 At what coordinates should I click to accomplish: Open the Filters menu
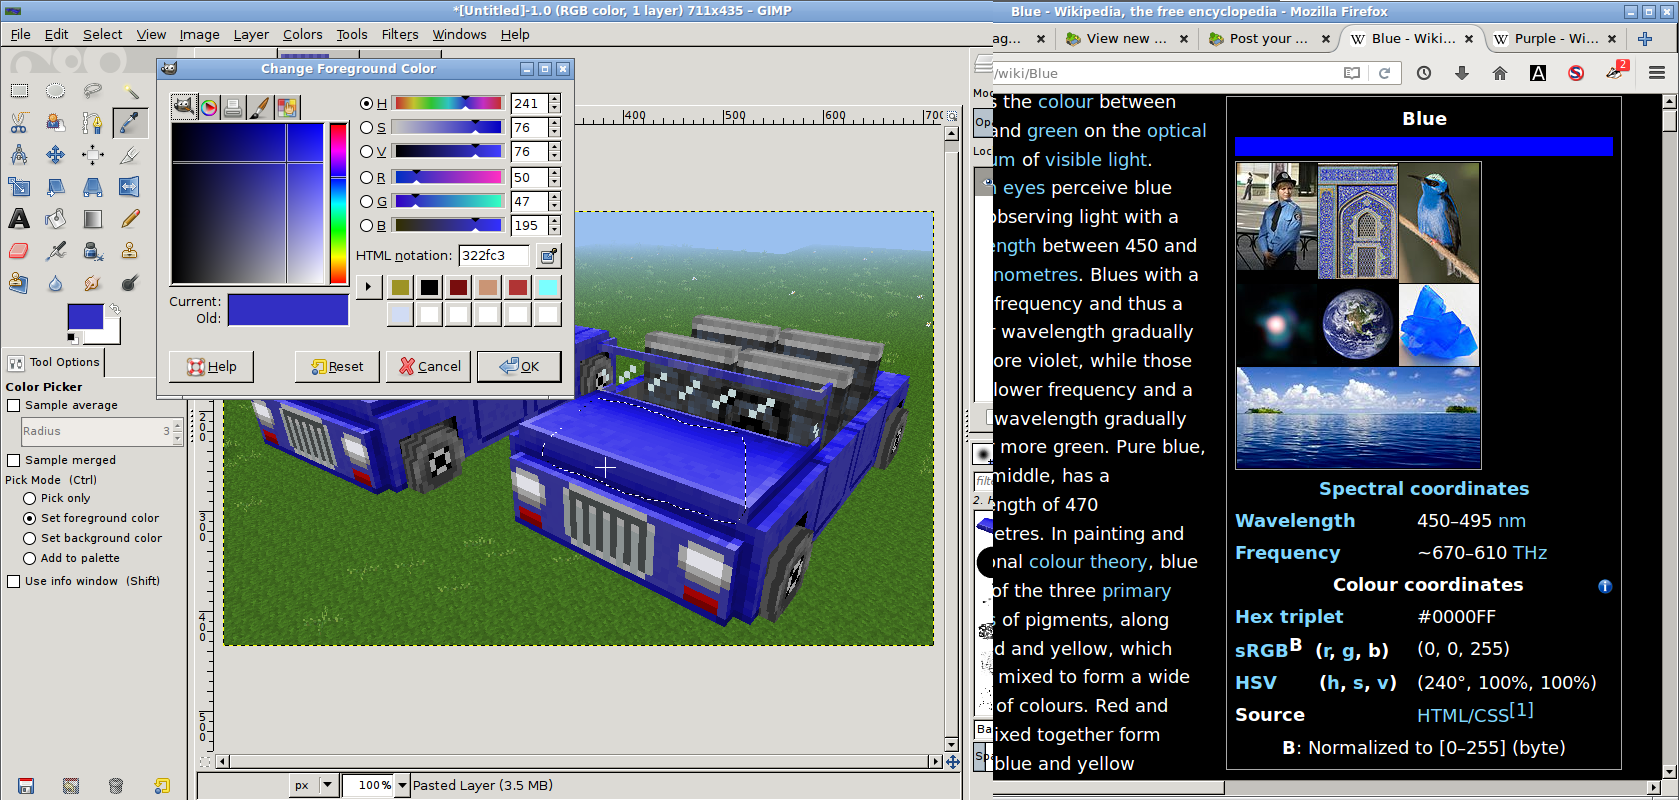(399, 34)
